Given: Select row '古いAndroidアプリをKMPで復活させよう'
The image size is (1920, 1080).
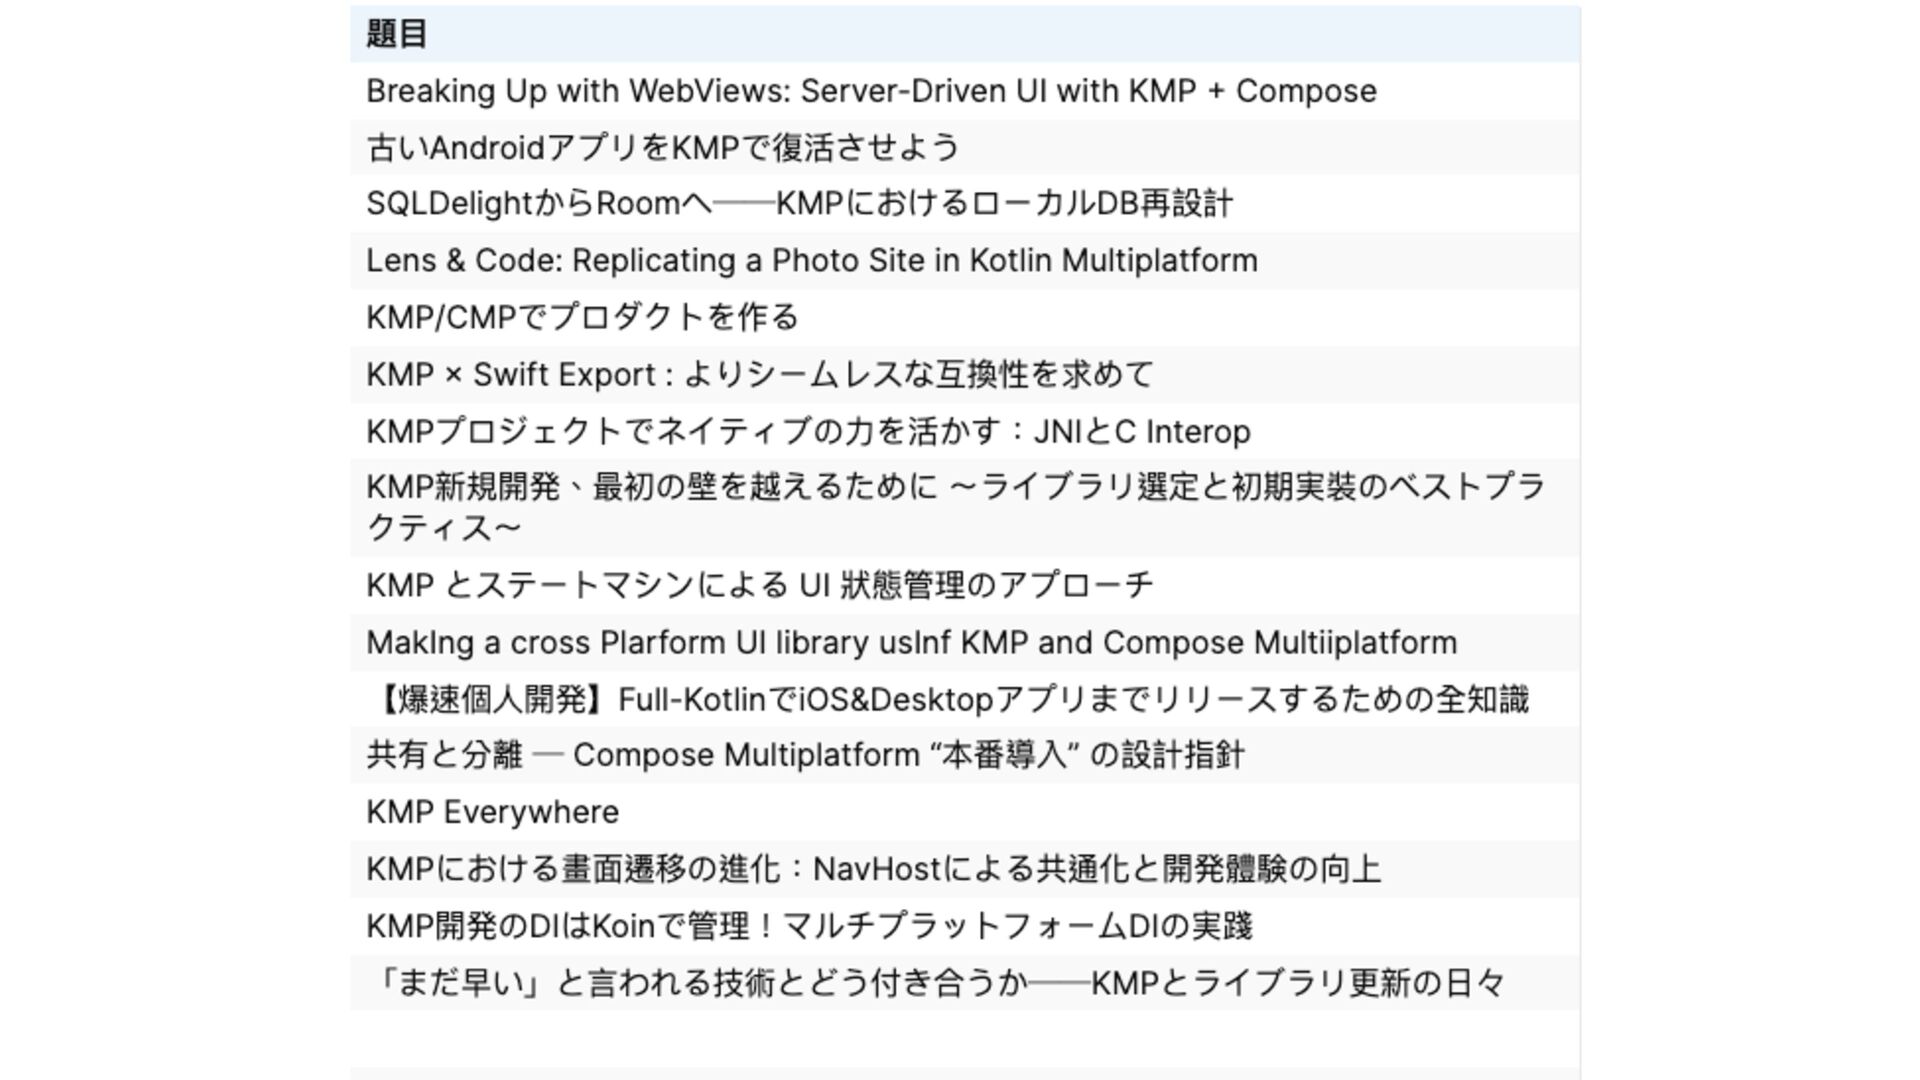Looking at the screenshot, I should click(x=965, y=148).
